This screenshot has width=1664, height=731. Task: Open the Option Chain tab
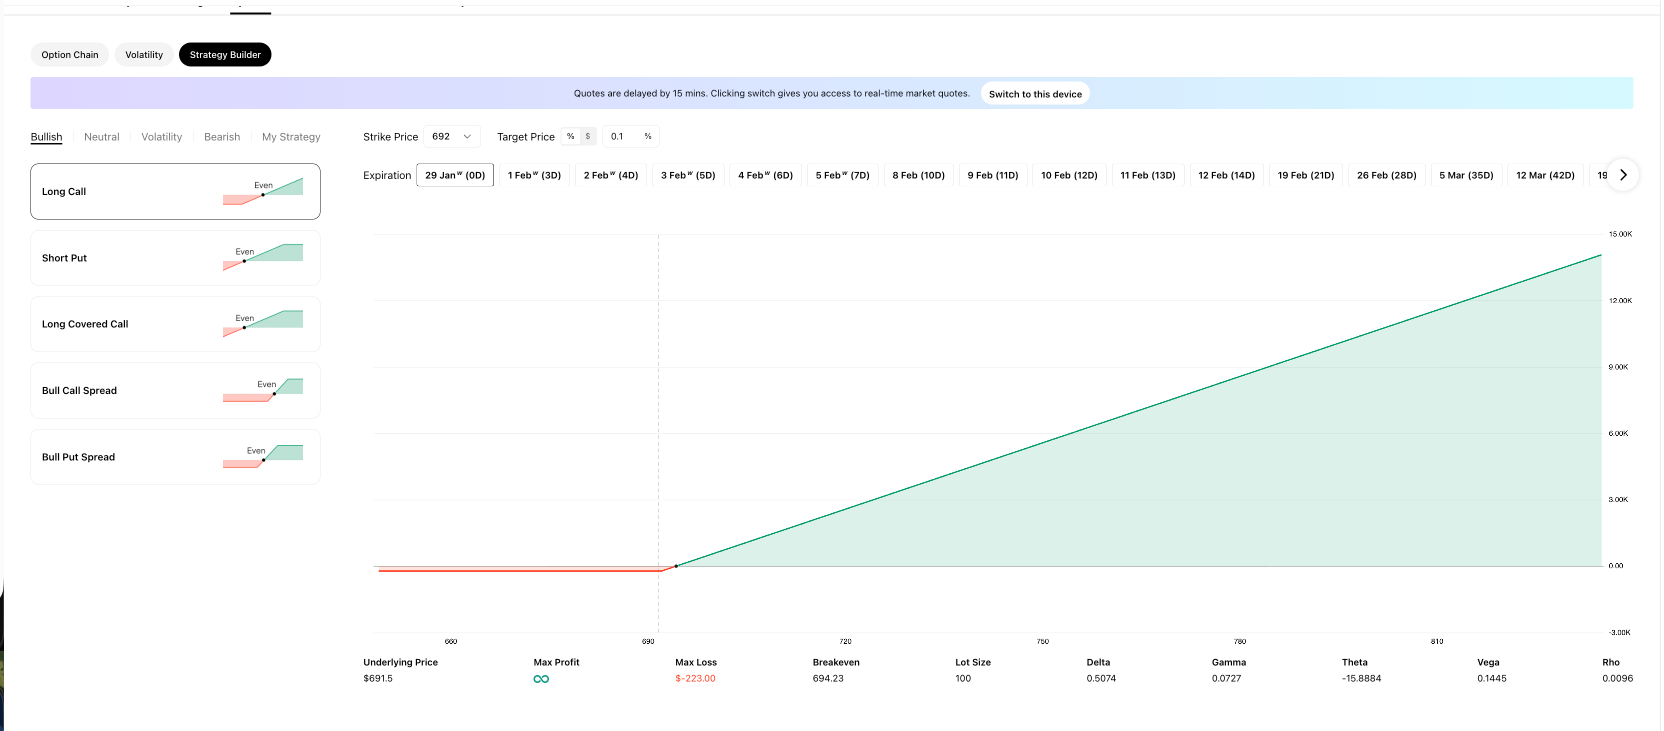pyautogui.click(x=70, y=55)
